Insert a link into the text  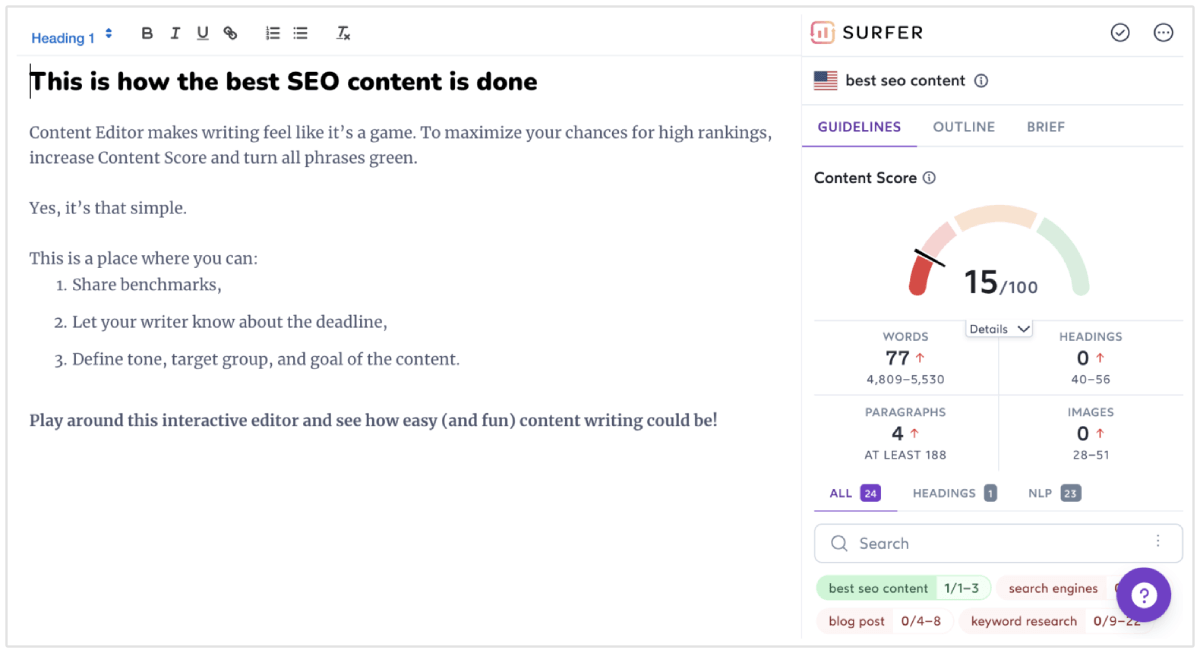pos(230,34)
